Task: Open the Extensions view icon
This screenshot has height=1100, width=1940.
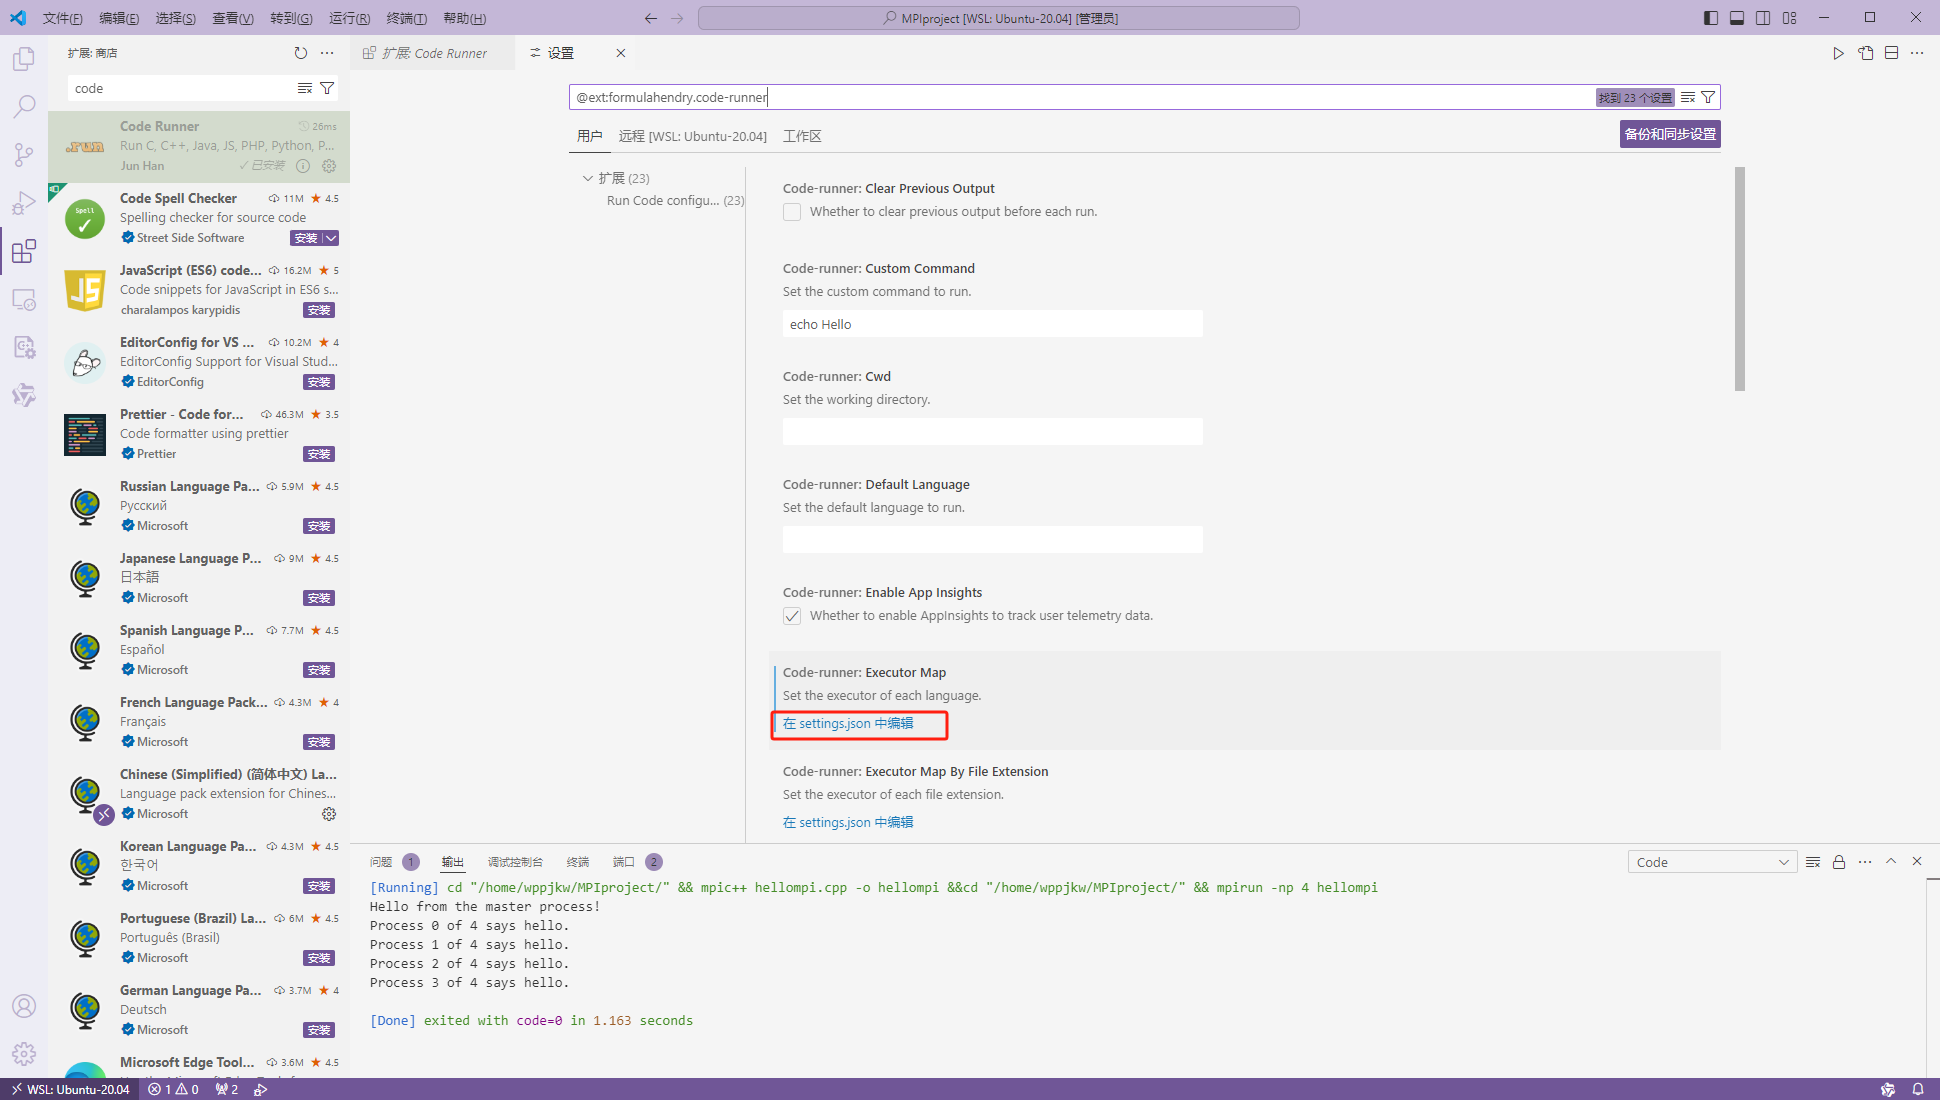Action: click(24, 251)
